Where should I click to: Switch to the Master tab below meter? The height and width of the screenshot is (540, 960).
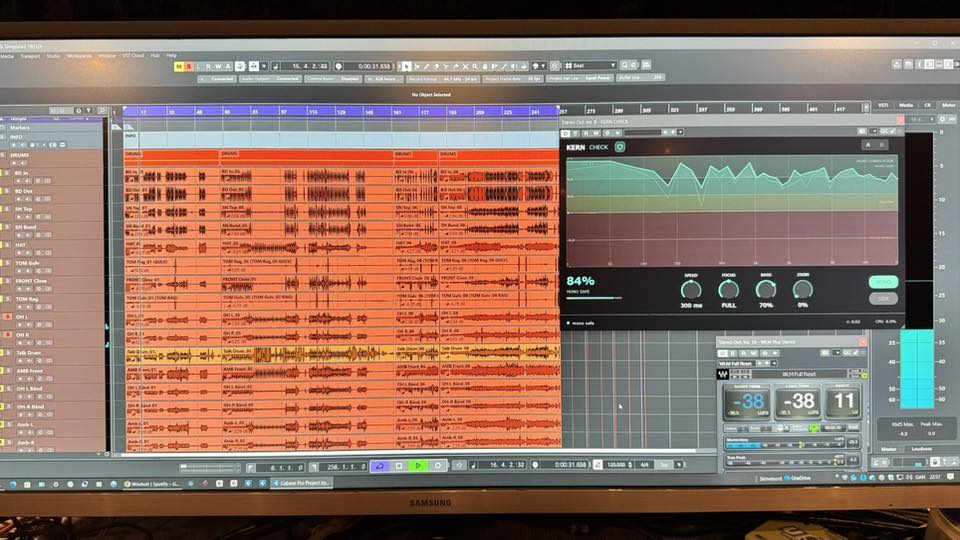click(888, 449)
